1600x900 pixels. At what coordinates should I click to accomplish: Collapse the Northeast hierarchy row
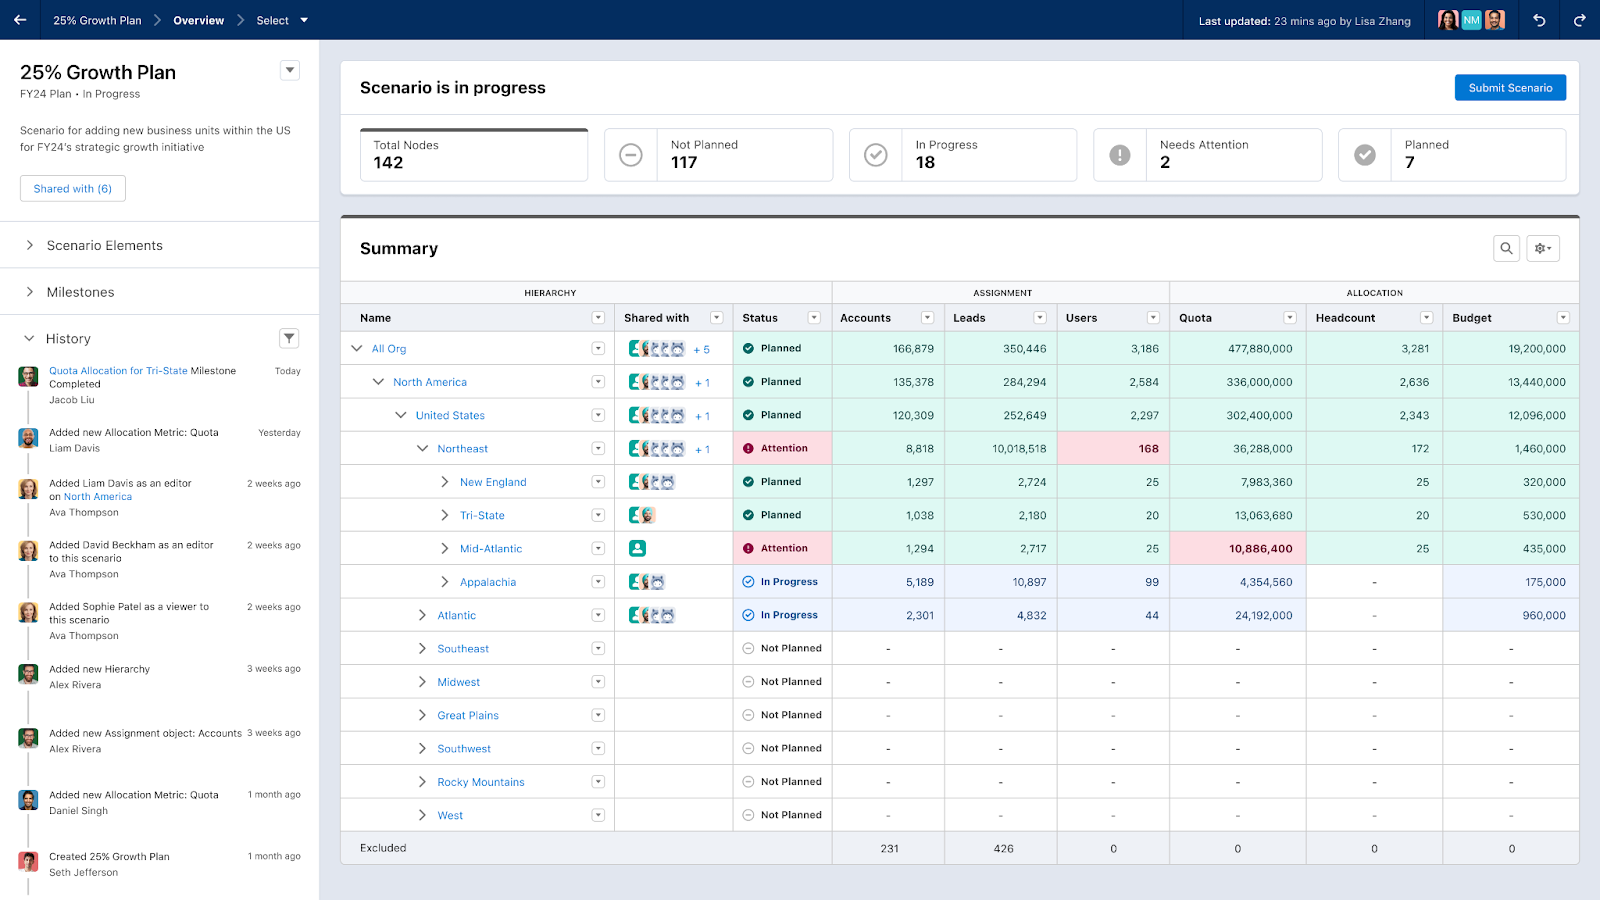pos(421,448)
